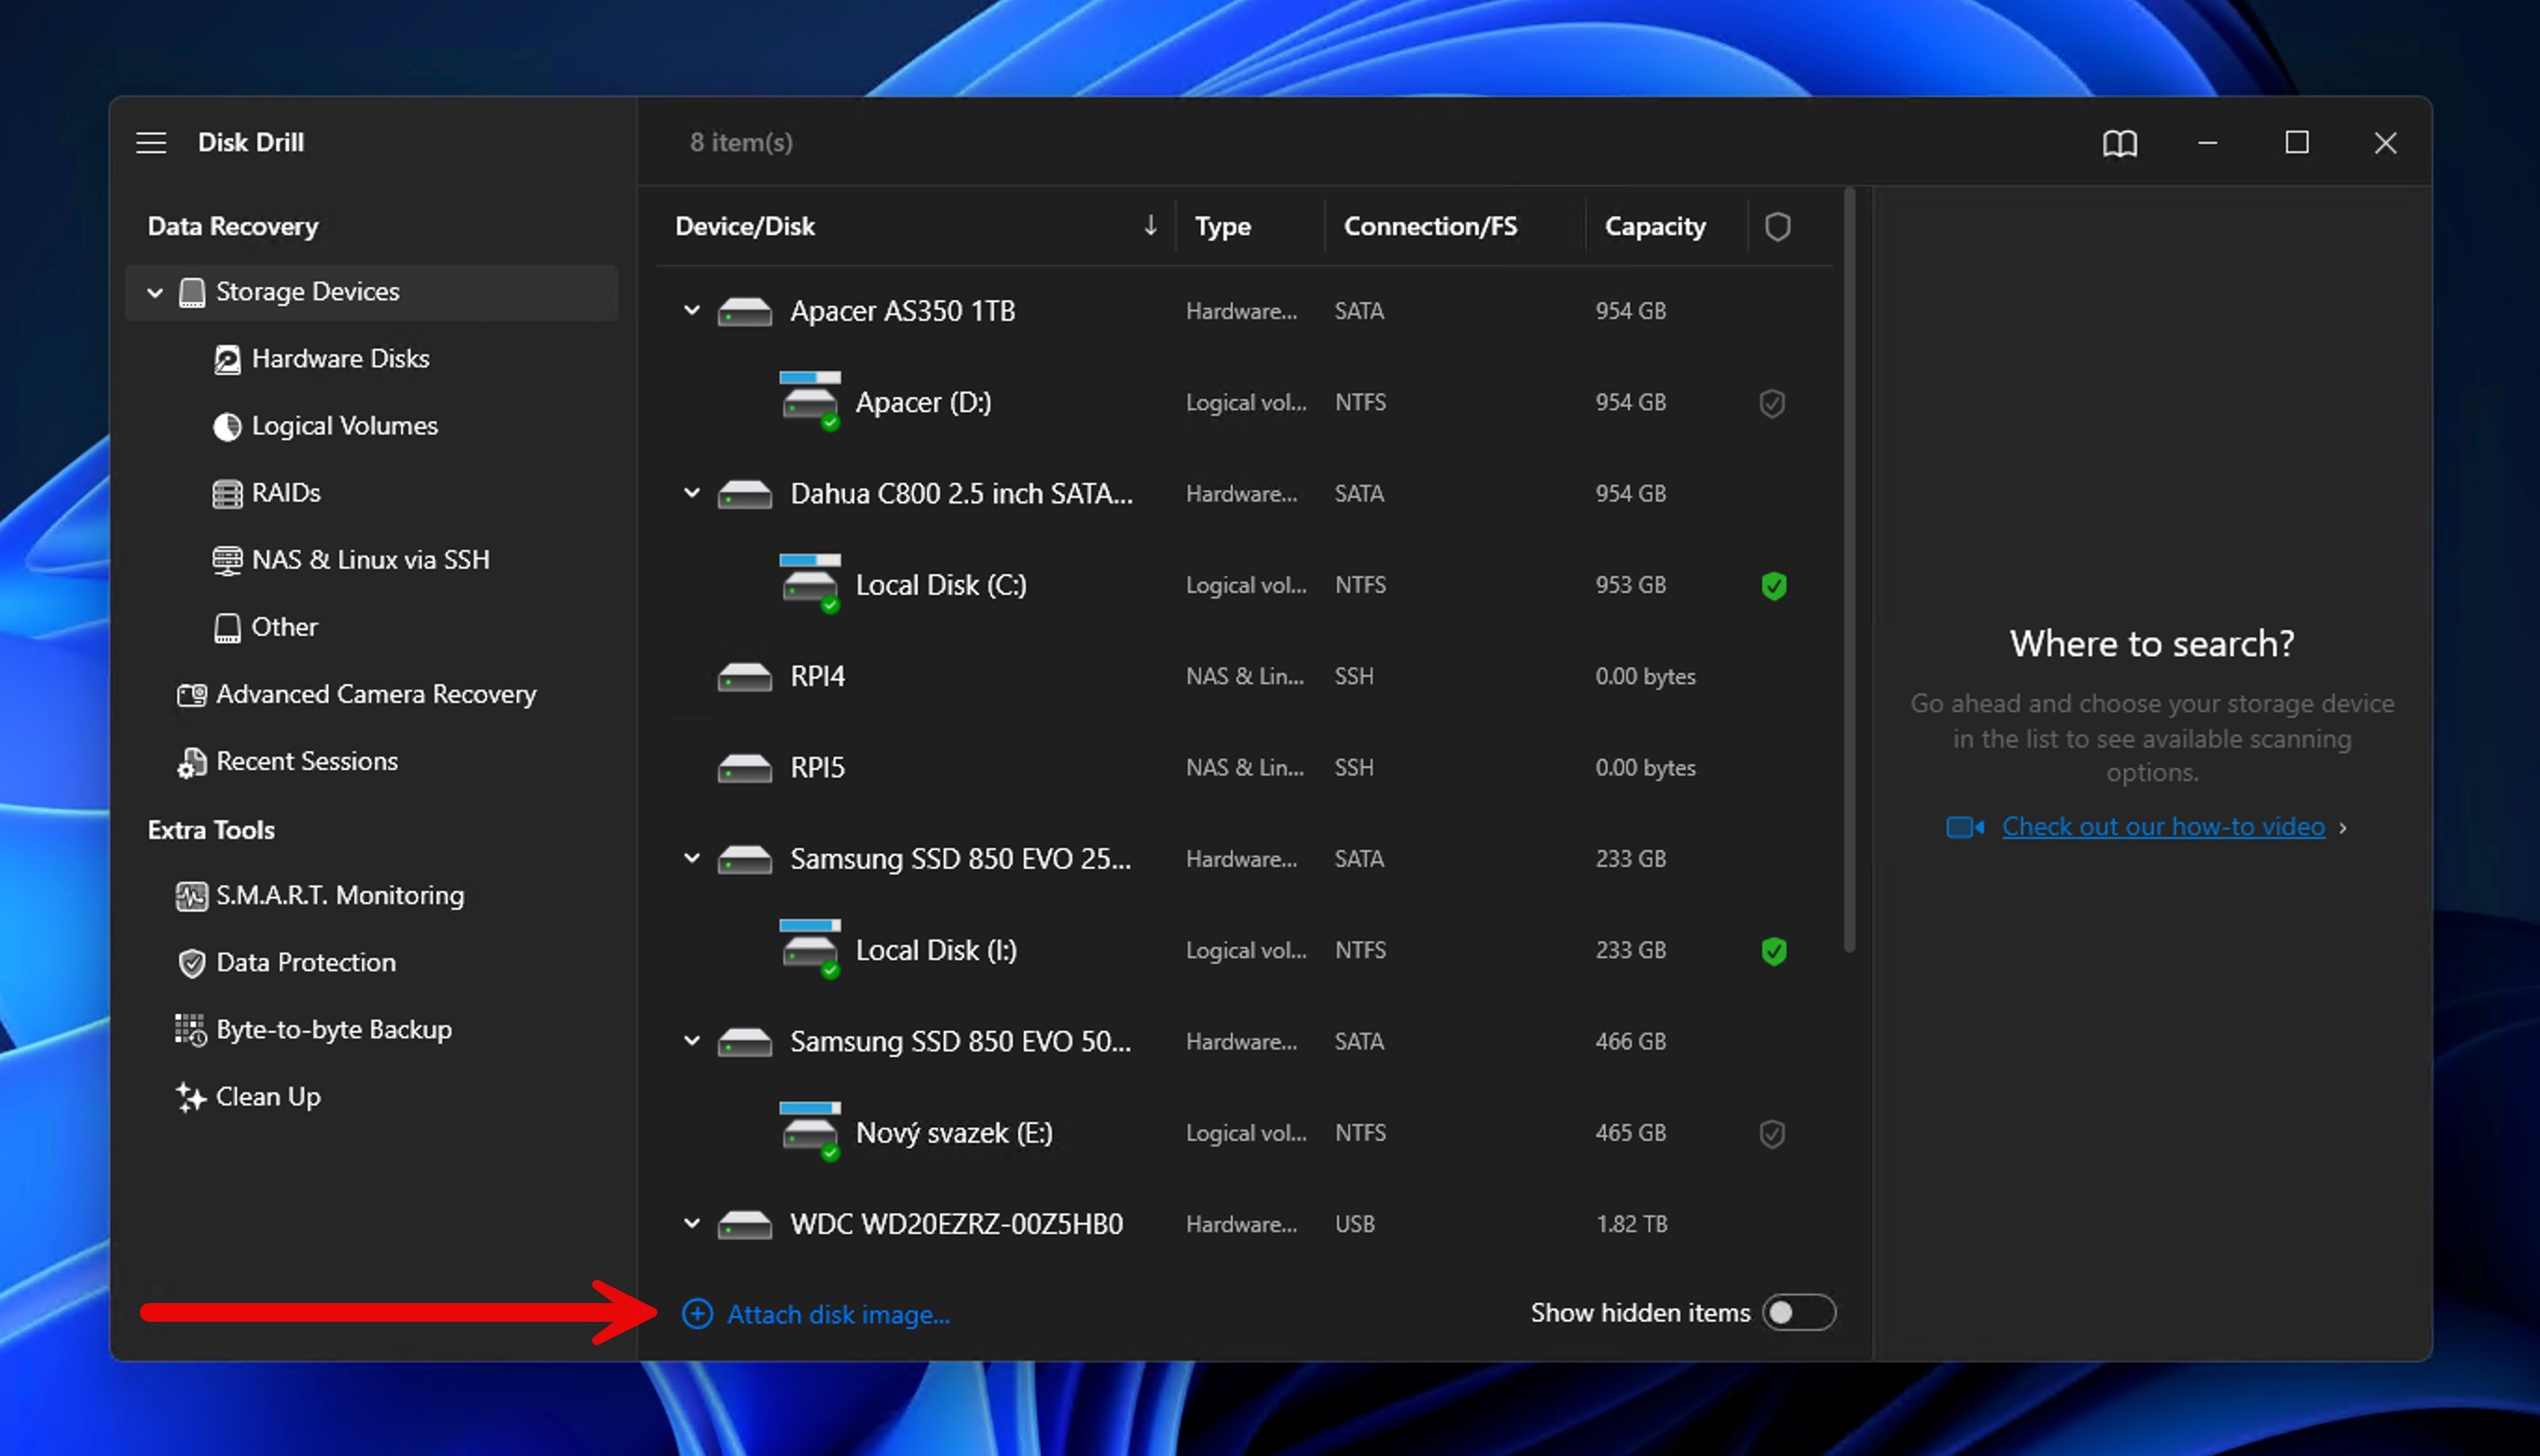Collapse the Apacer AS350 1TB disk
Screen dimensions: 2540x1456
(691, 311)
